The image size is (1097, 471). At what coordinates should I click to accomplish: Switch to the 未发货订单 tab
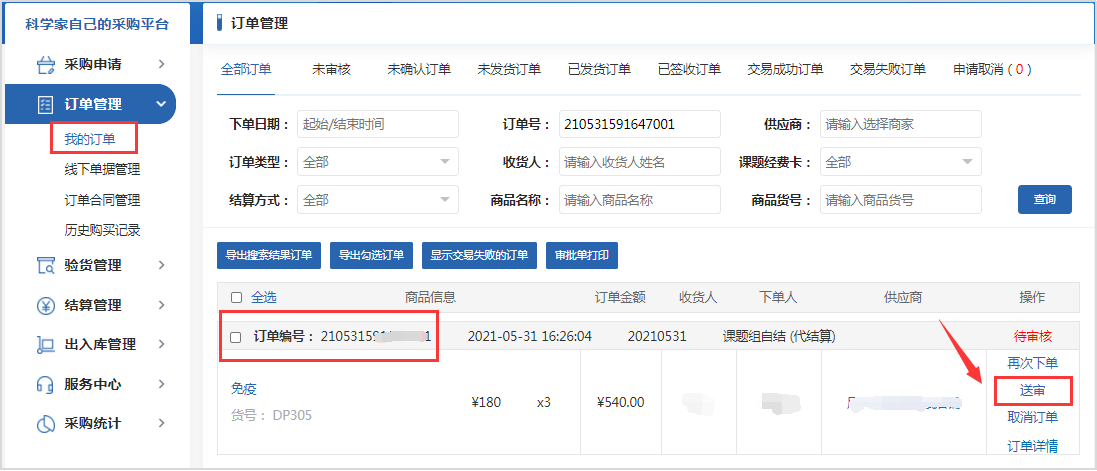click(x=508, y=70)
